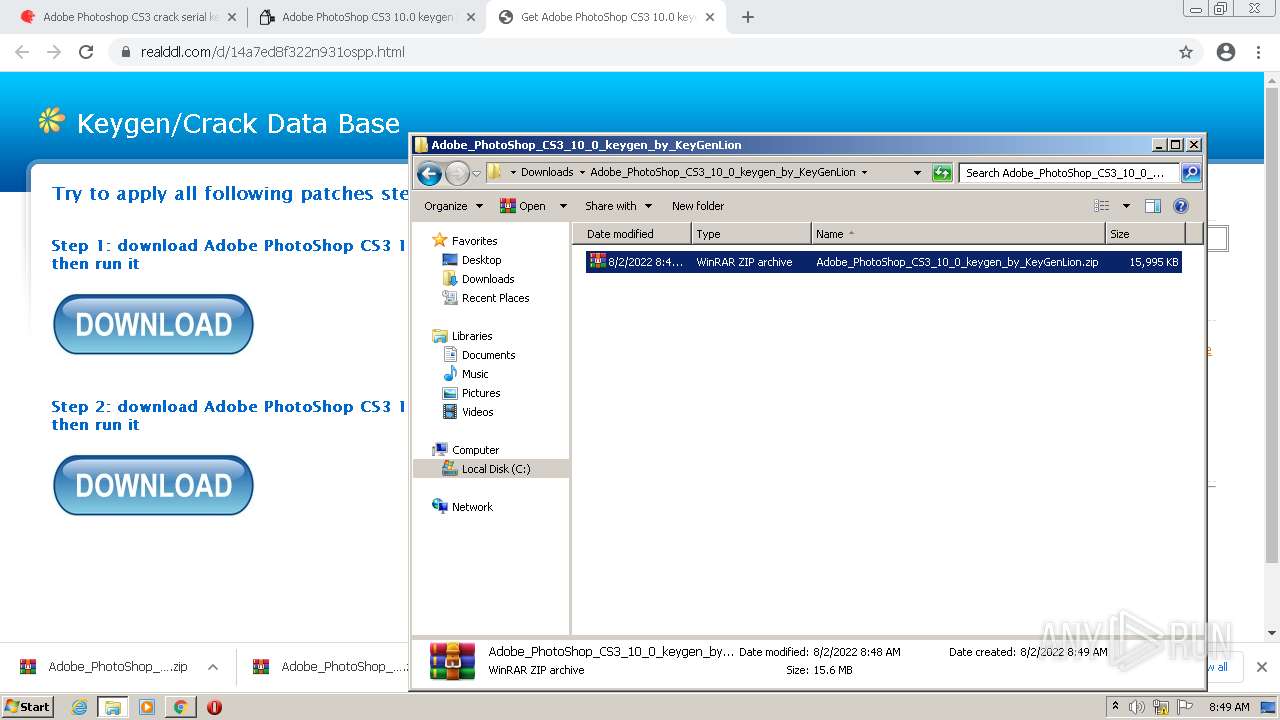Click Step 2 DOWNLOAD button

point(153,485)
